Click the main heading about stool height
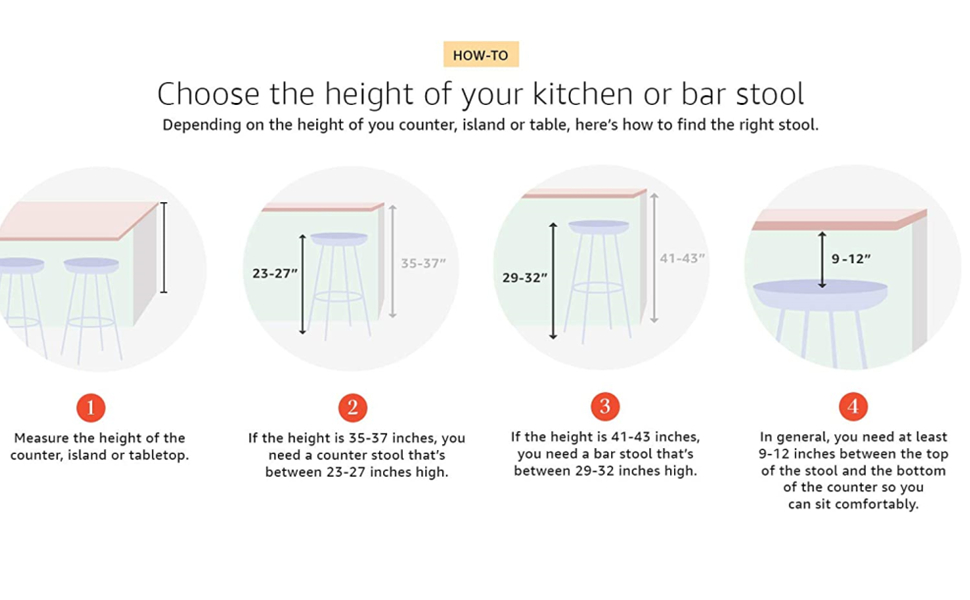Image resolution: width=970 pixels, height=600 pixels. 480,94
